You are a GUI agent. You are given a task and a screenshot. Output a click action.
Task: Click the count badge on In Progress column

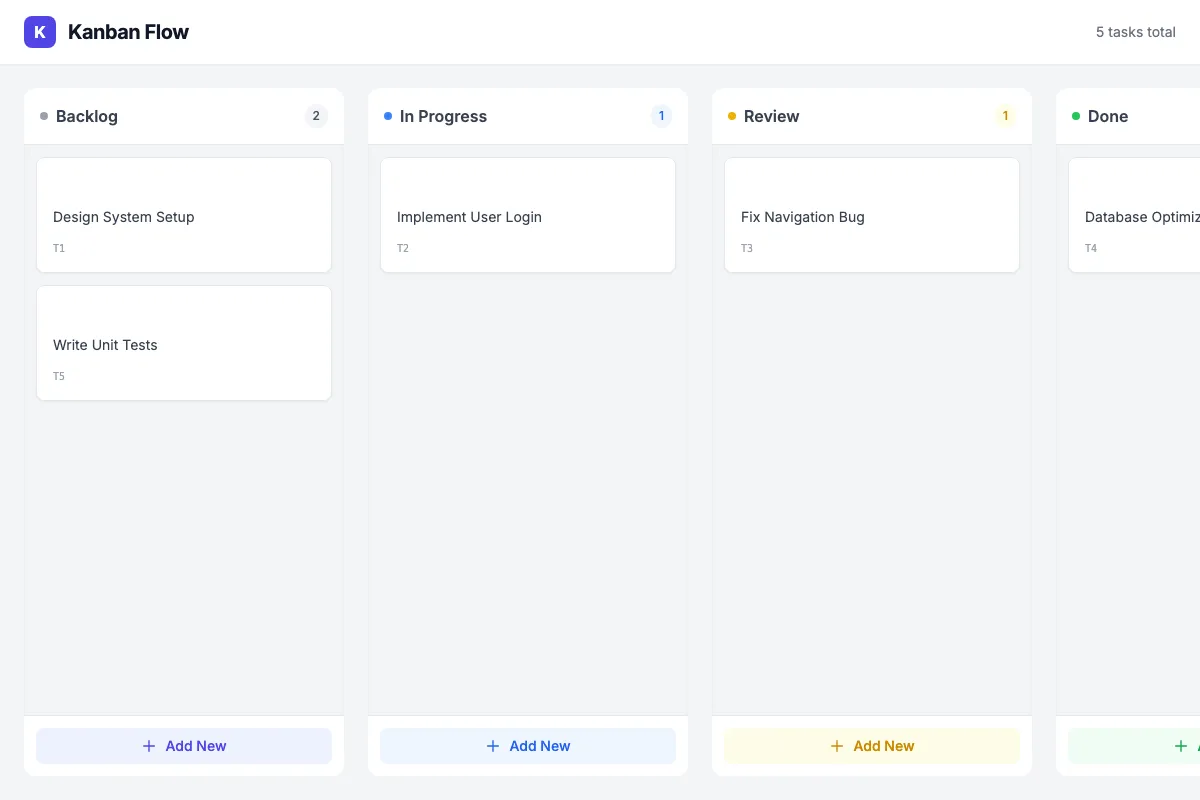[661, 116]
